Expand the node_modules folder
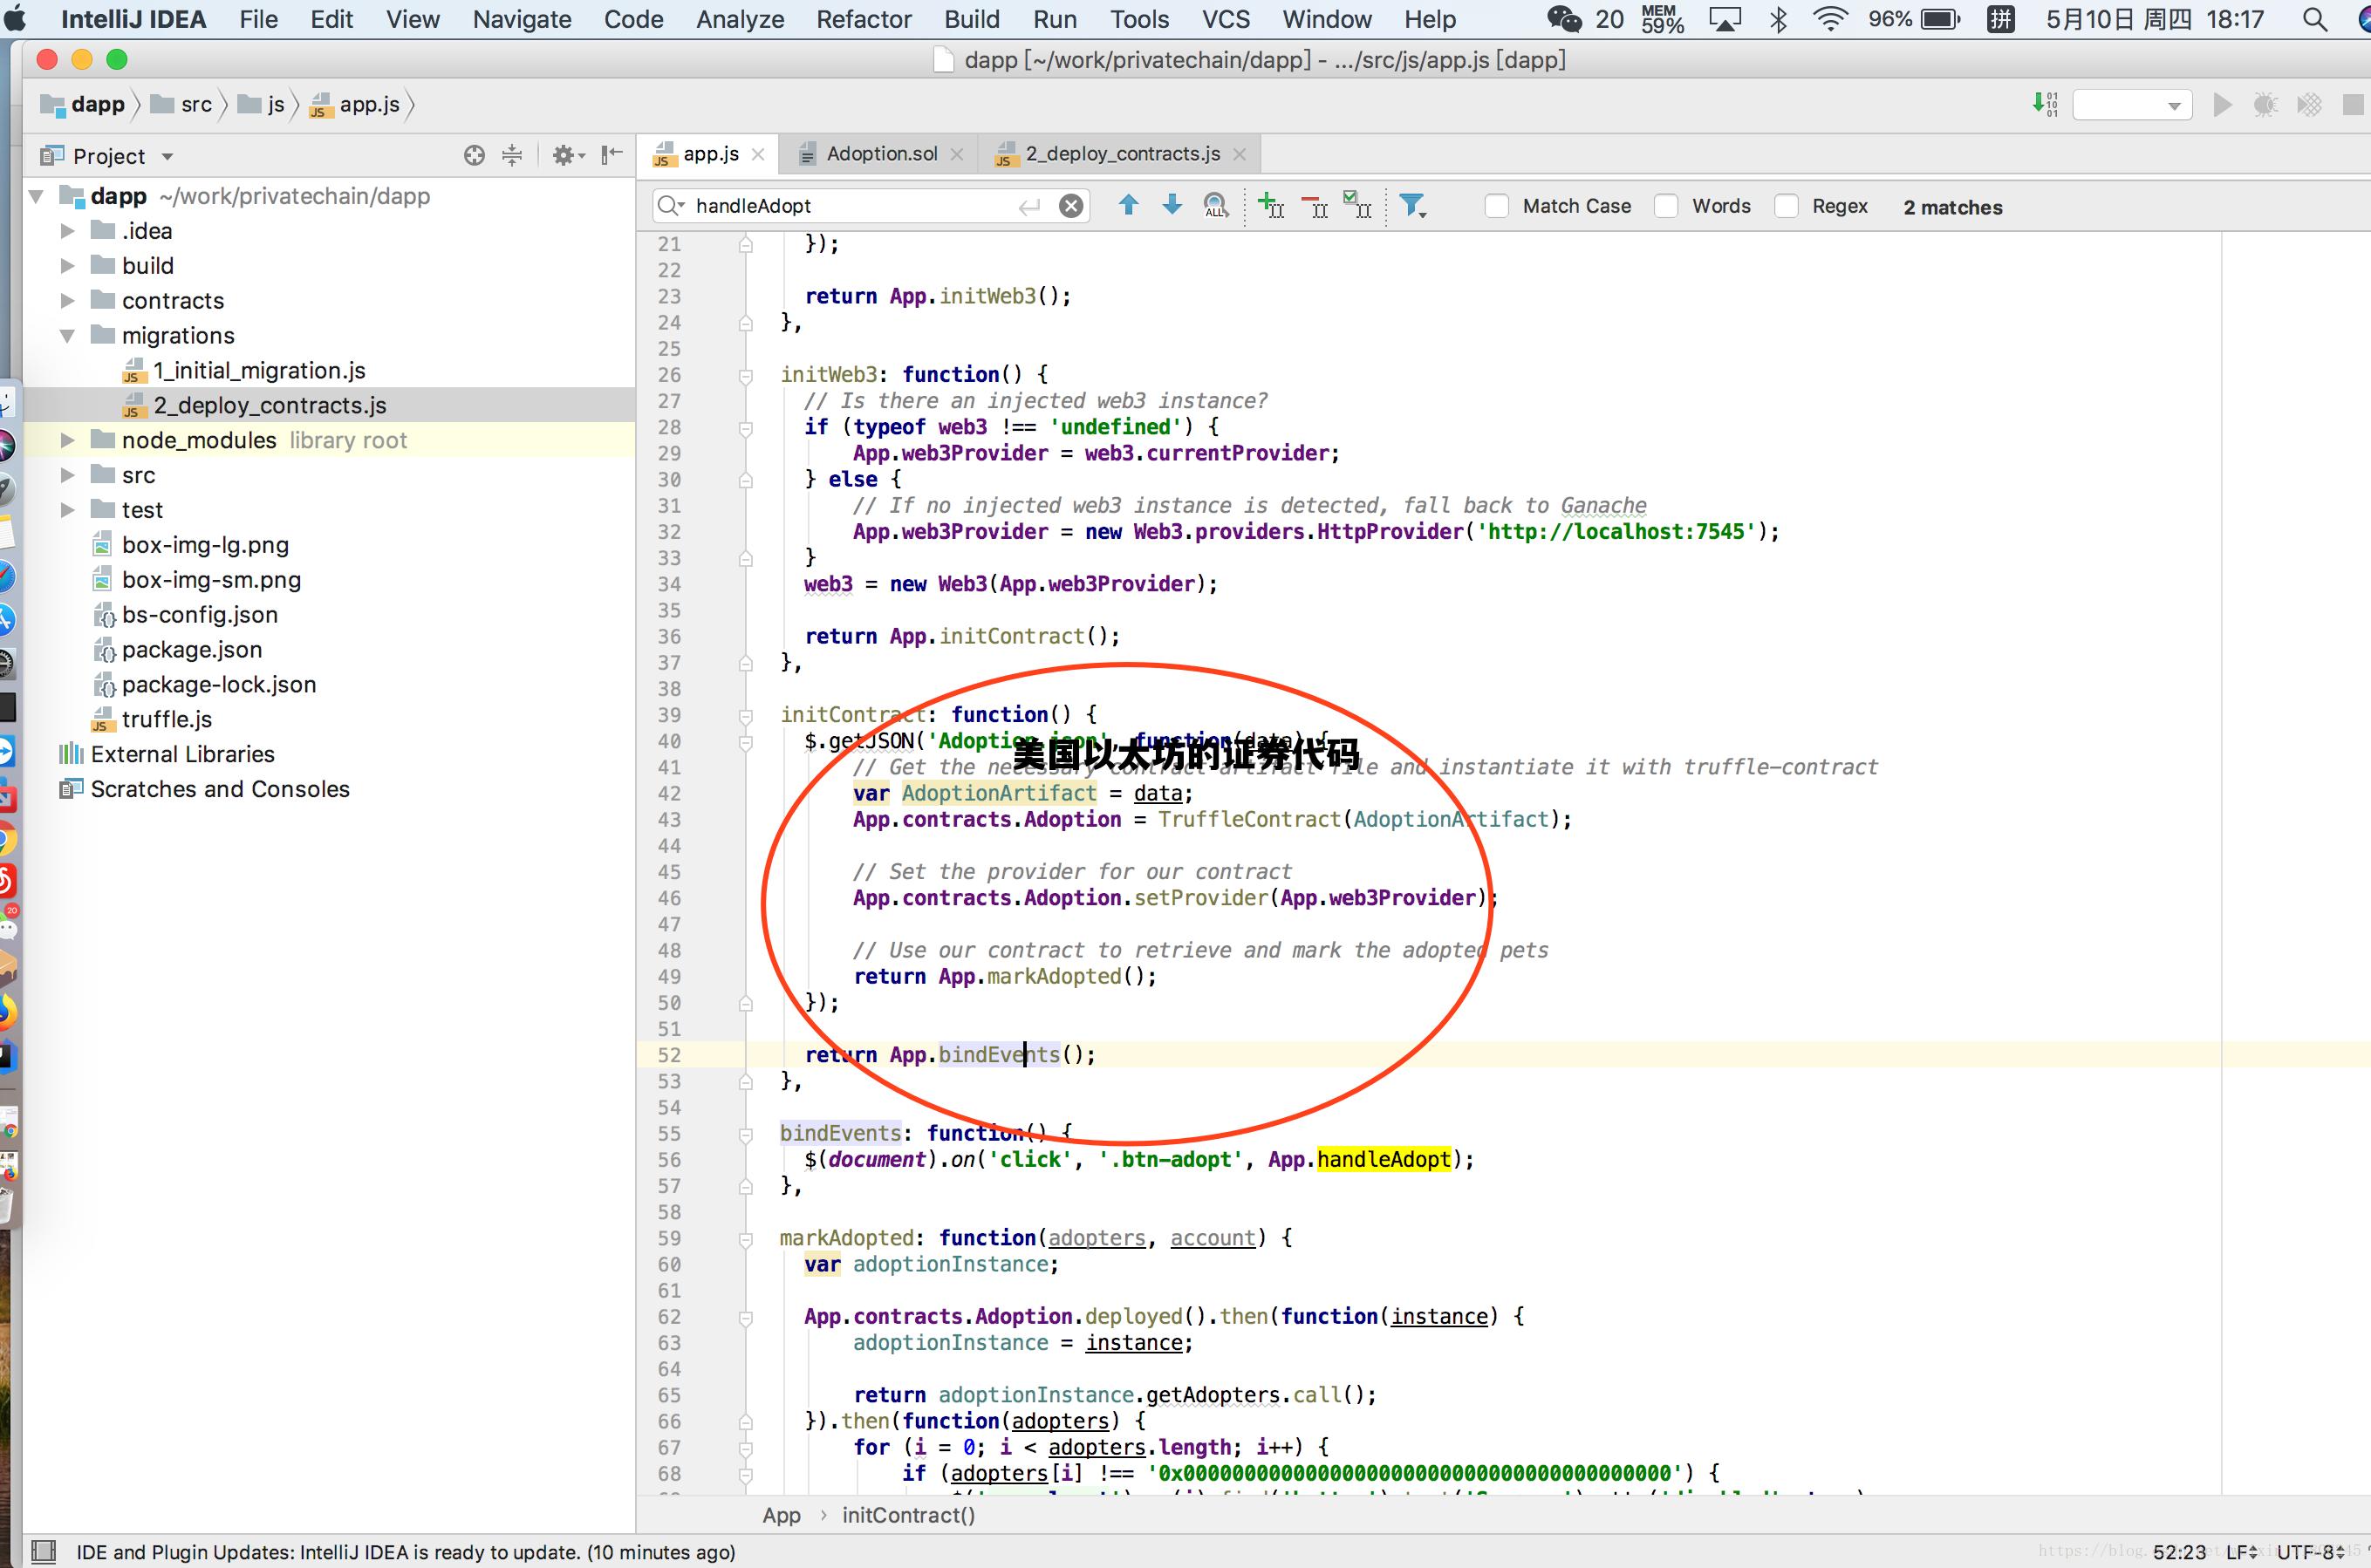This screenshot has width=2371, height=1568. tap(67, 440)
